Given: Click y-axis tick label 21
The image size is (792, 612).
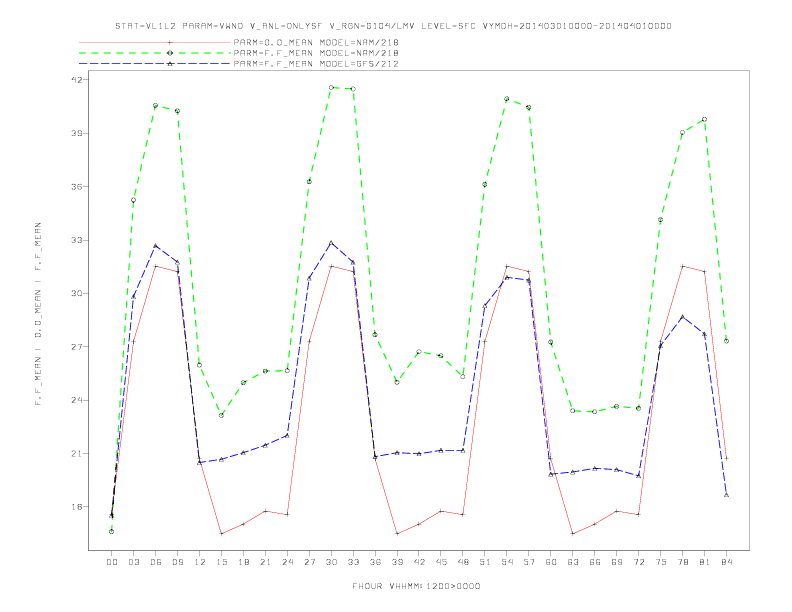Looking at the screenshot, I should [x=77, y=453].
